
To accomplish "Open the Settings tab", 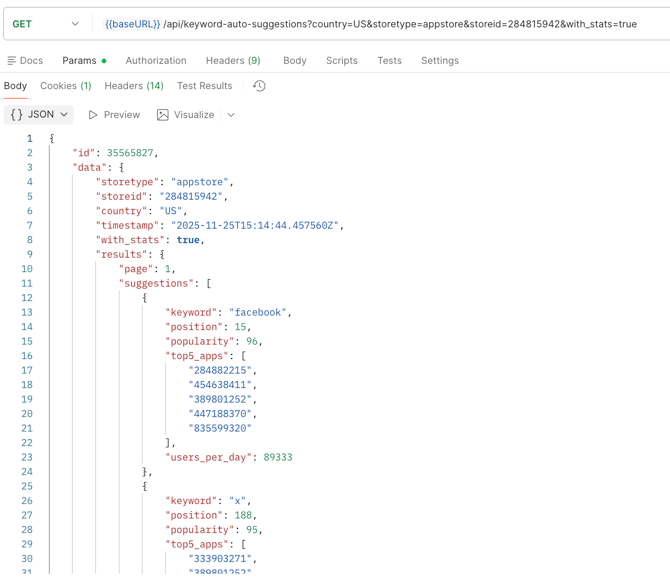I will coord(440,61).
